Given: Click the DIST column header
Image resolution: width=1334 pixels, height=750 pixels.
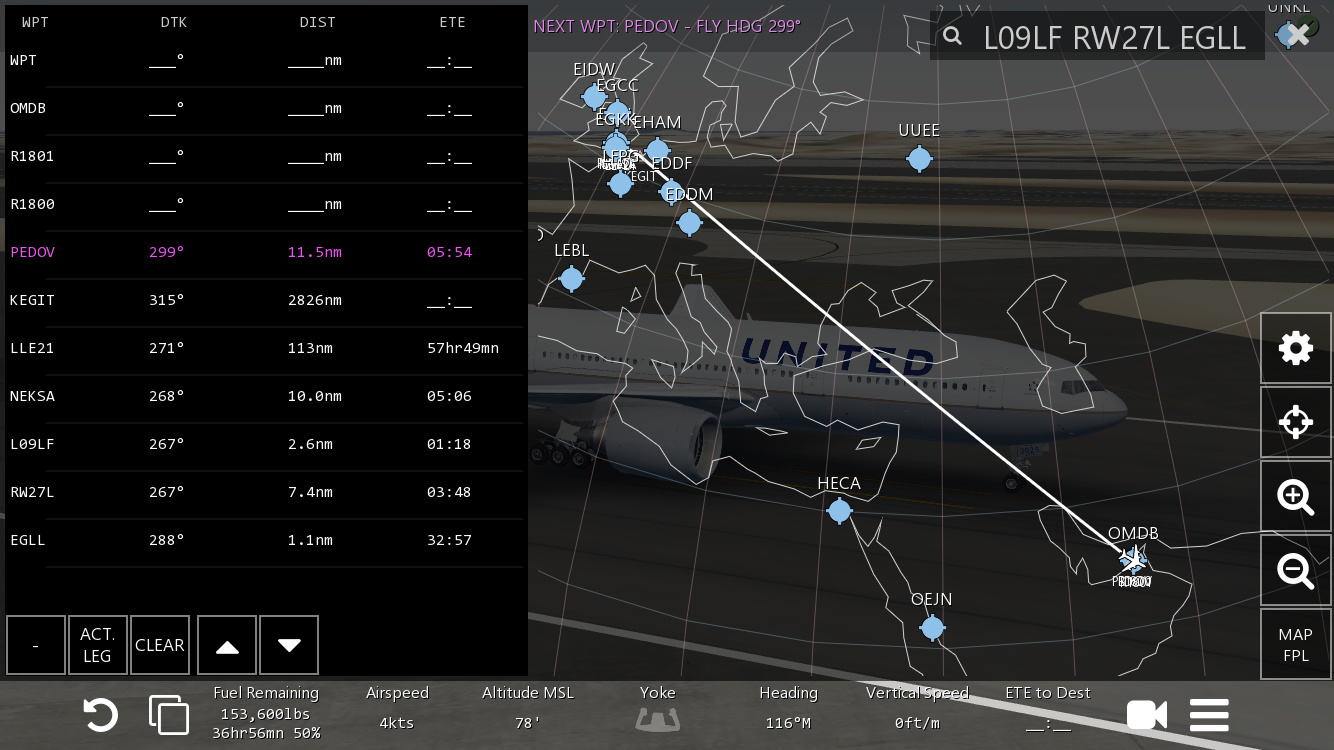Looking at the screenshot, I should click(317, 22).
